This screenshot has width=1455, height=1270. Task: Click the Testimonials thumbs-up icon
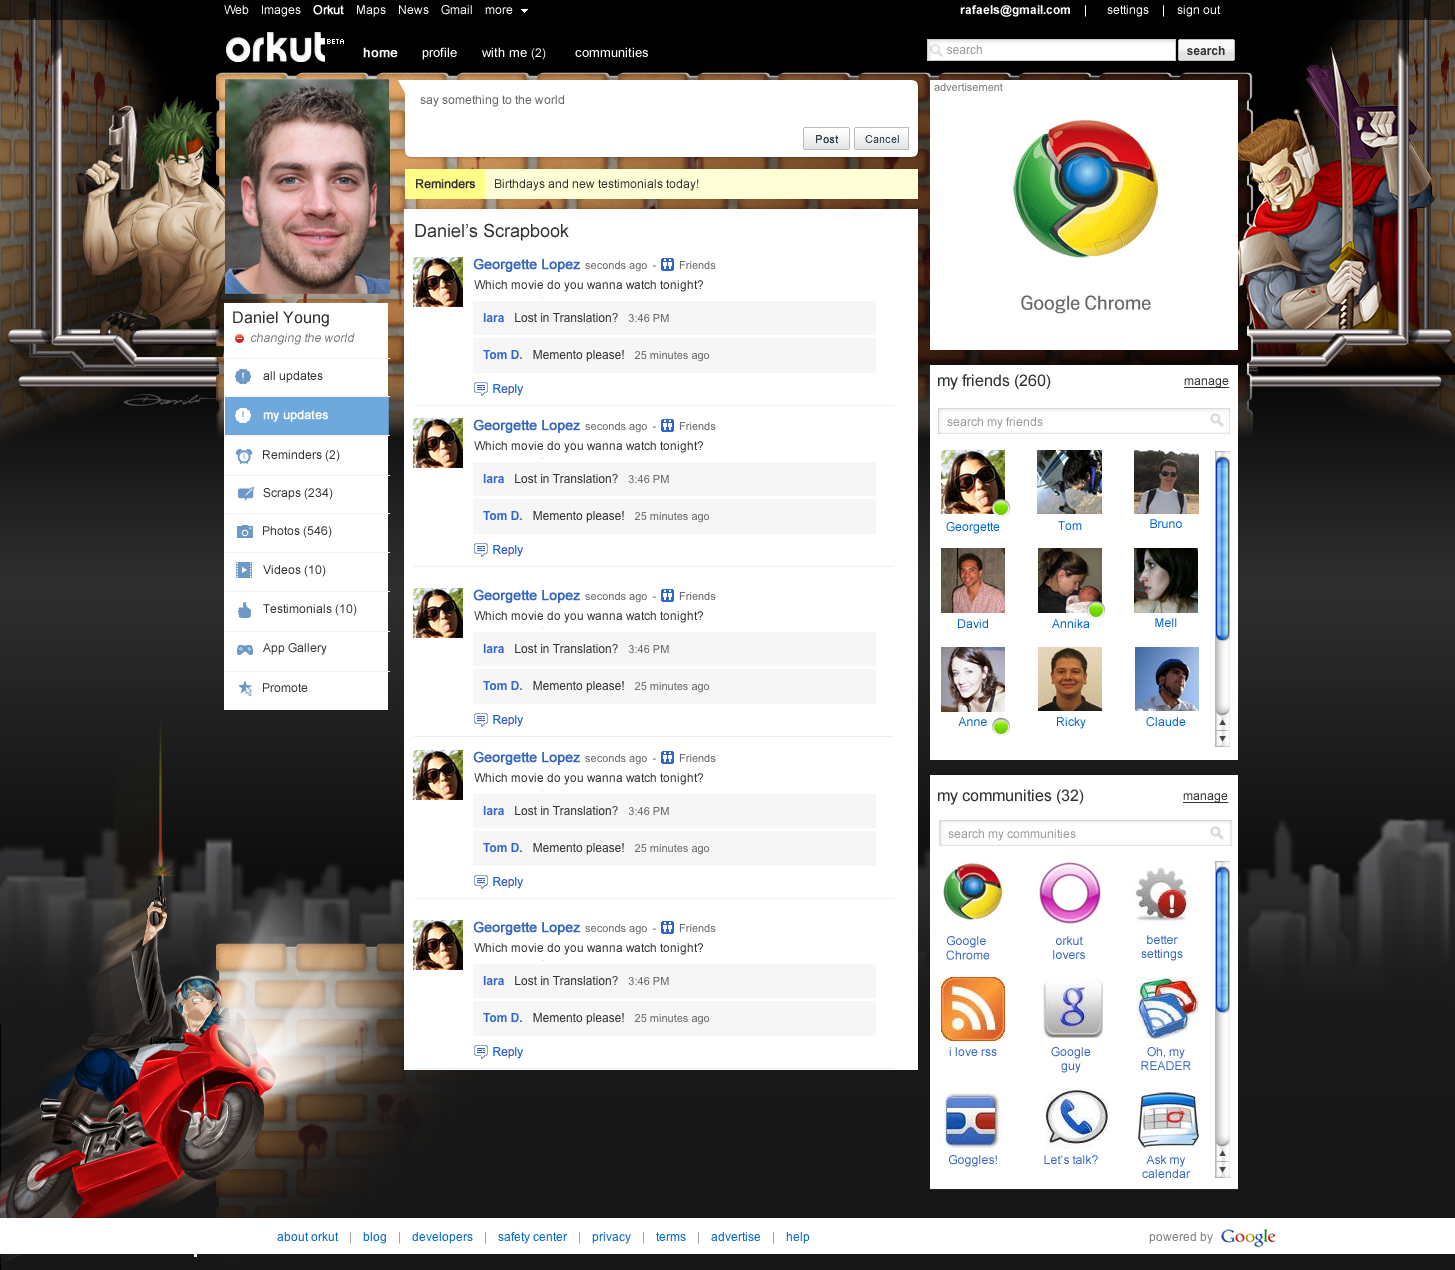(245, 609)
